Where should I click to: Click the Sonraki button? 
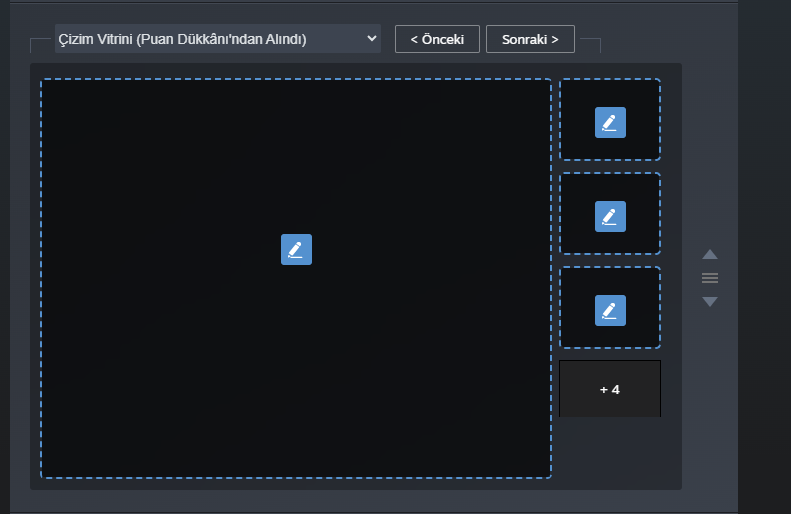(530, 39)
